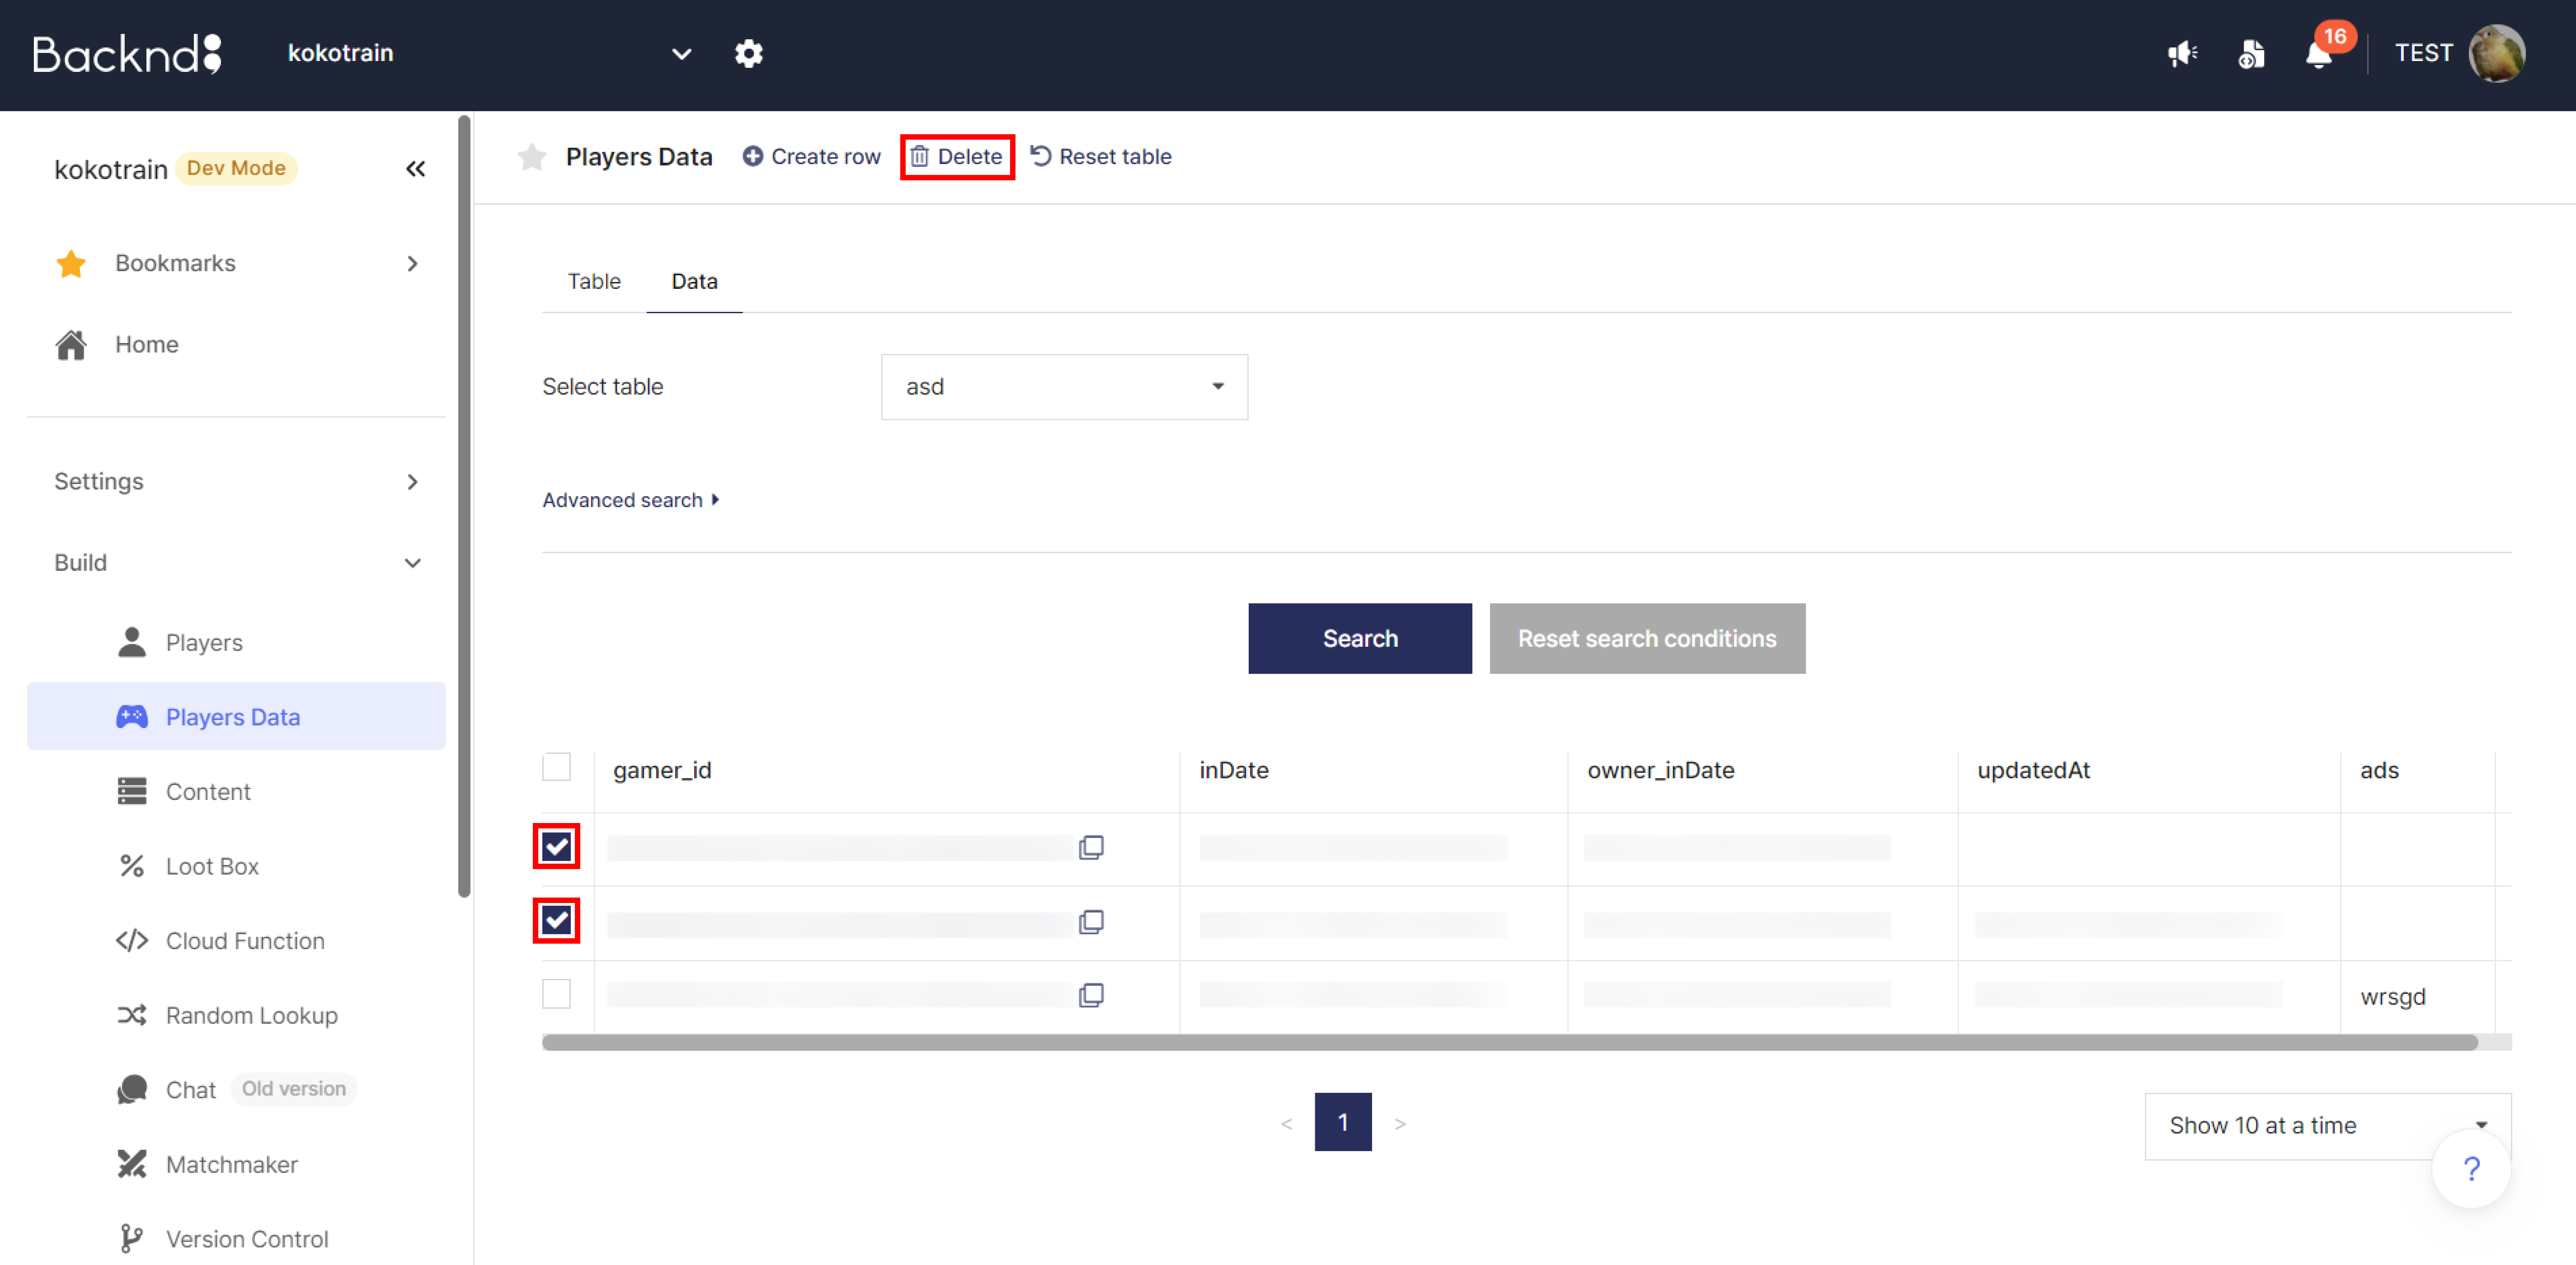
Task: Open Loot Box in the sidebar
Action: [236, 866]
